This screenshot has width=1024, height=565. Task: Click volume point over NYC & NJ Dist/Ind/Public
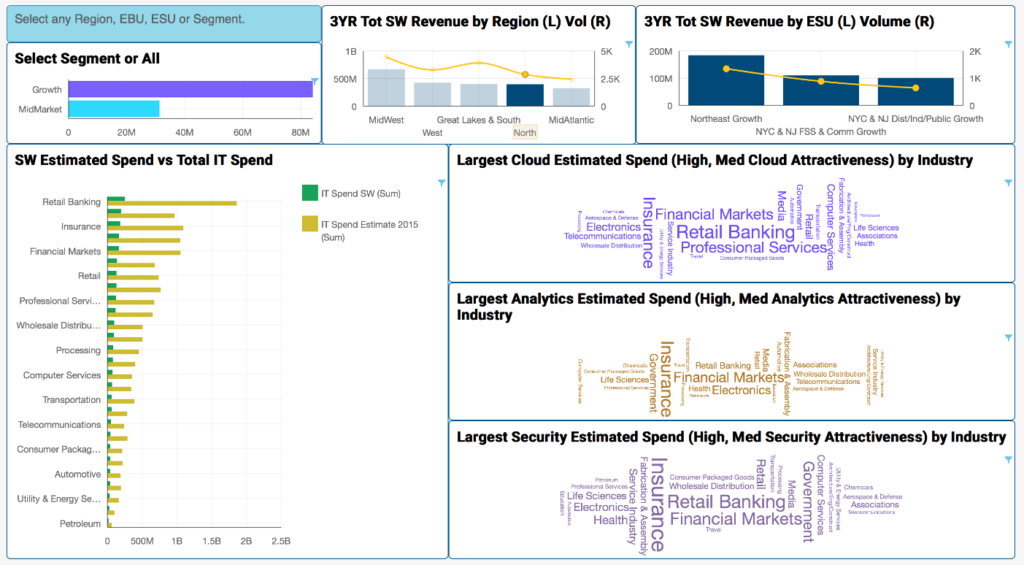[x=916, y=88]
